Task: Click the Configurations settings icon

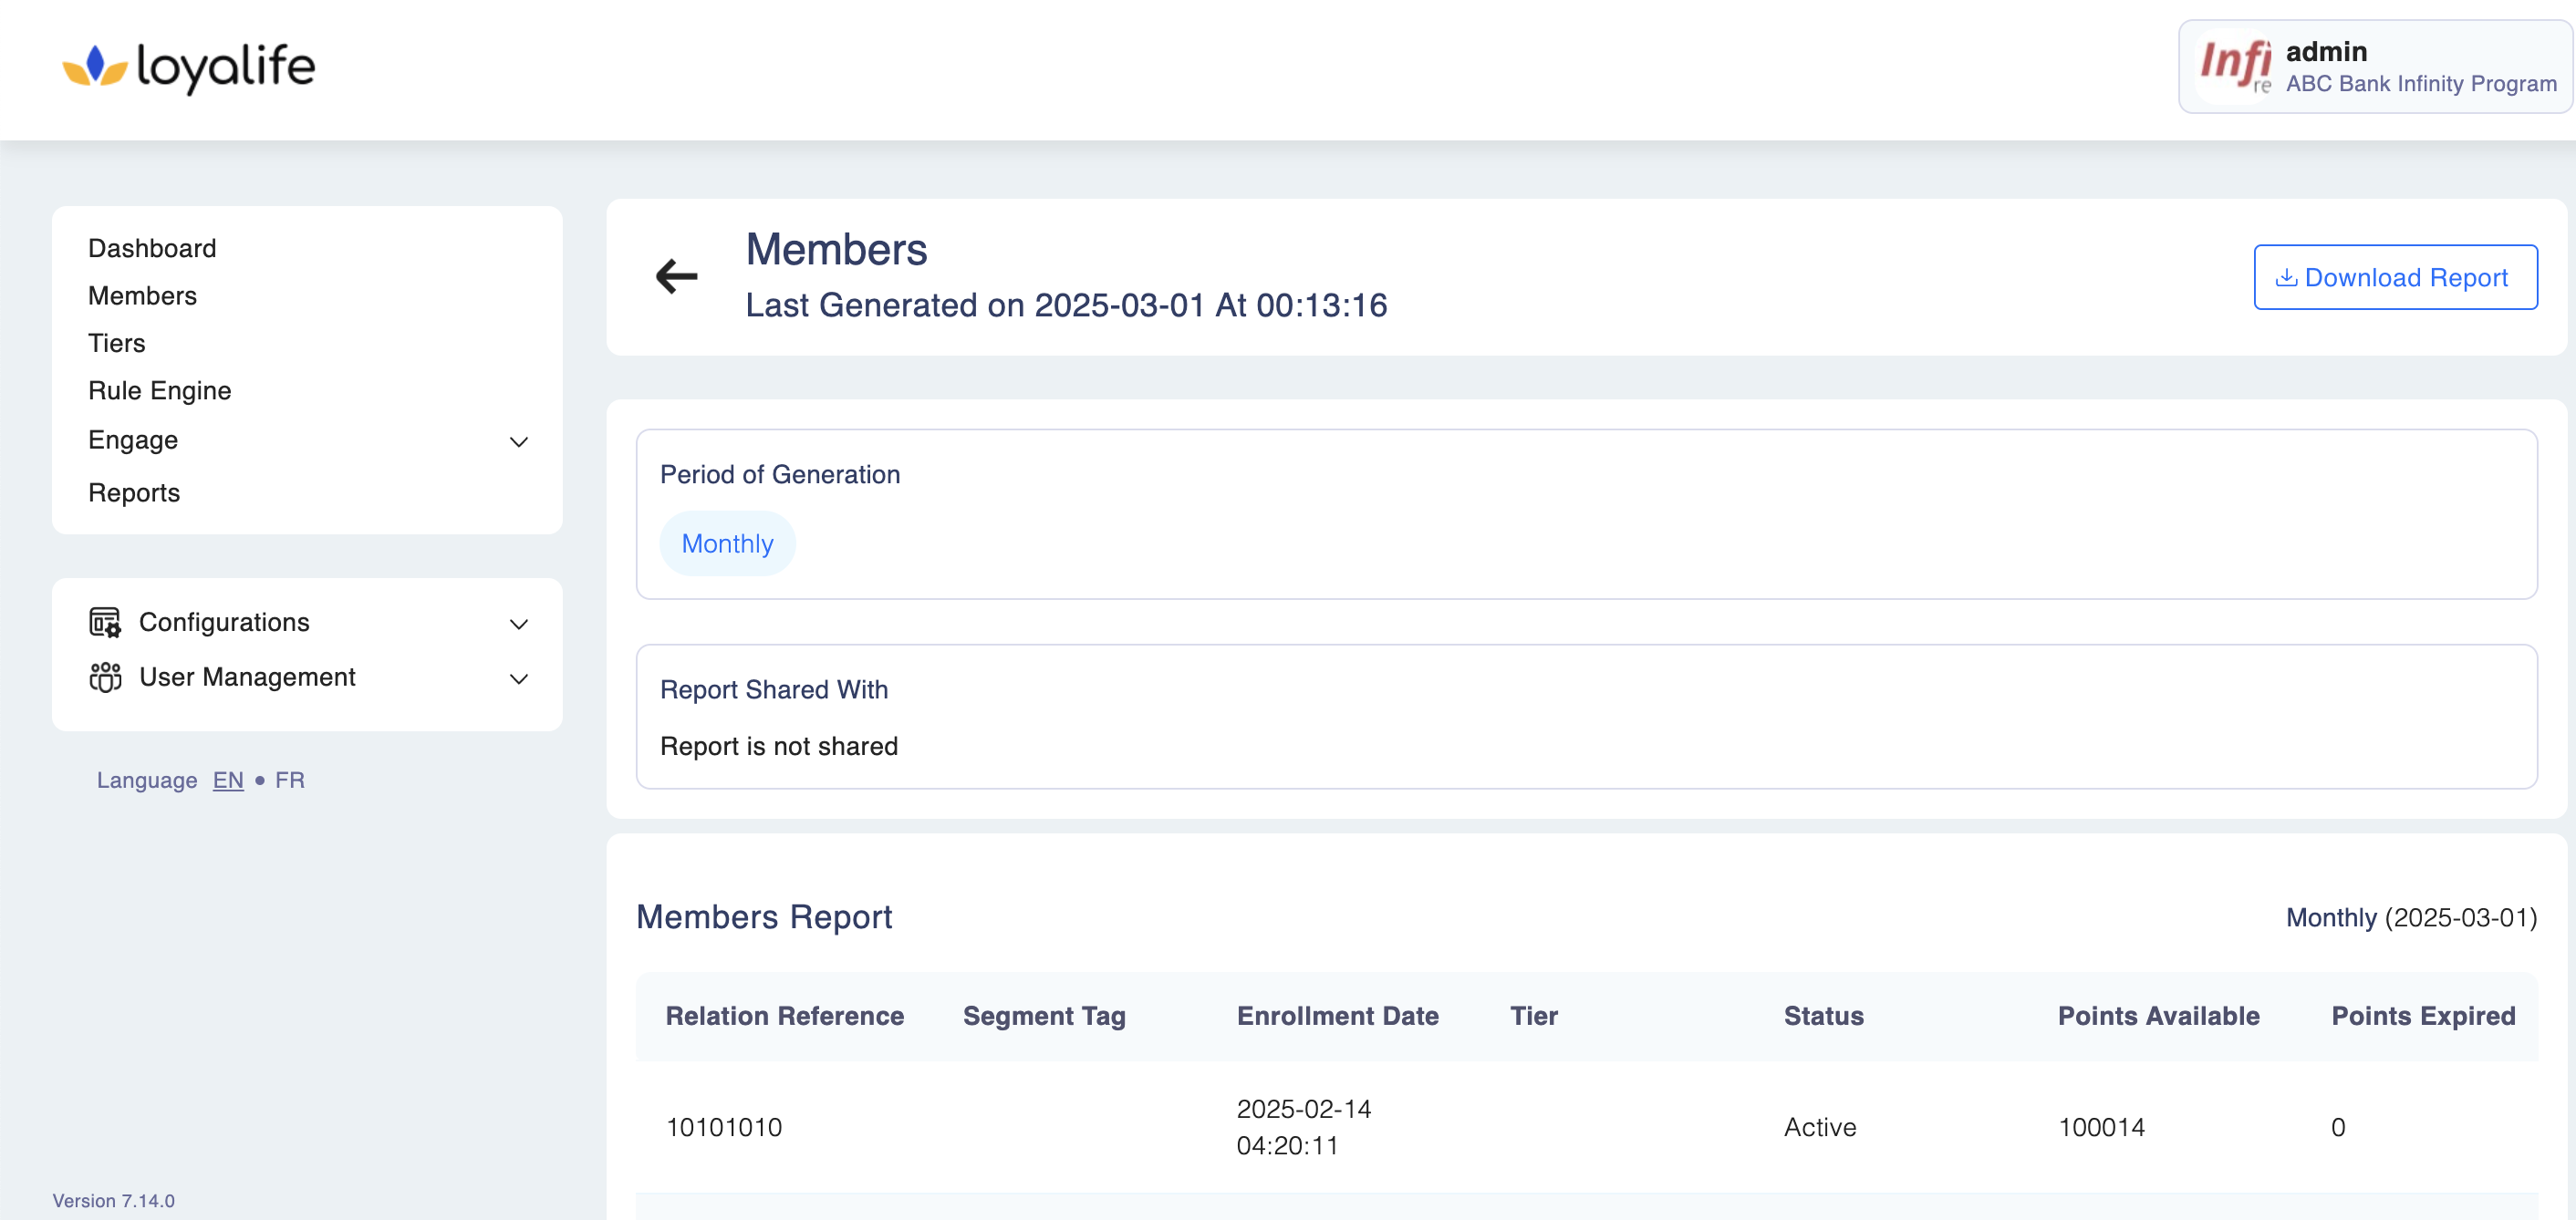Action: coord(105,622)
